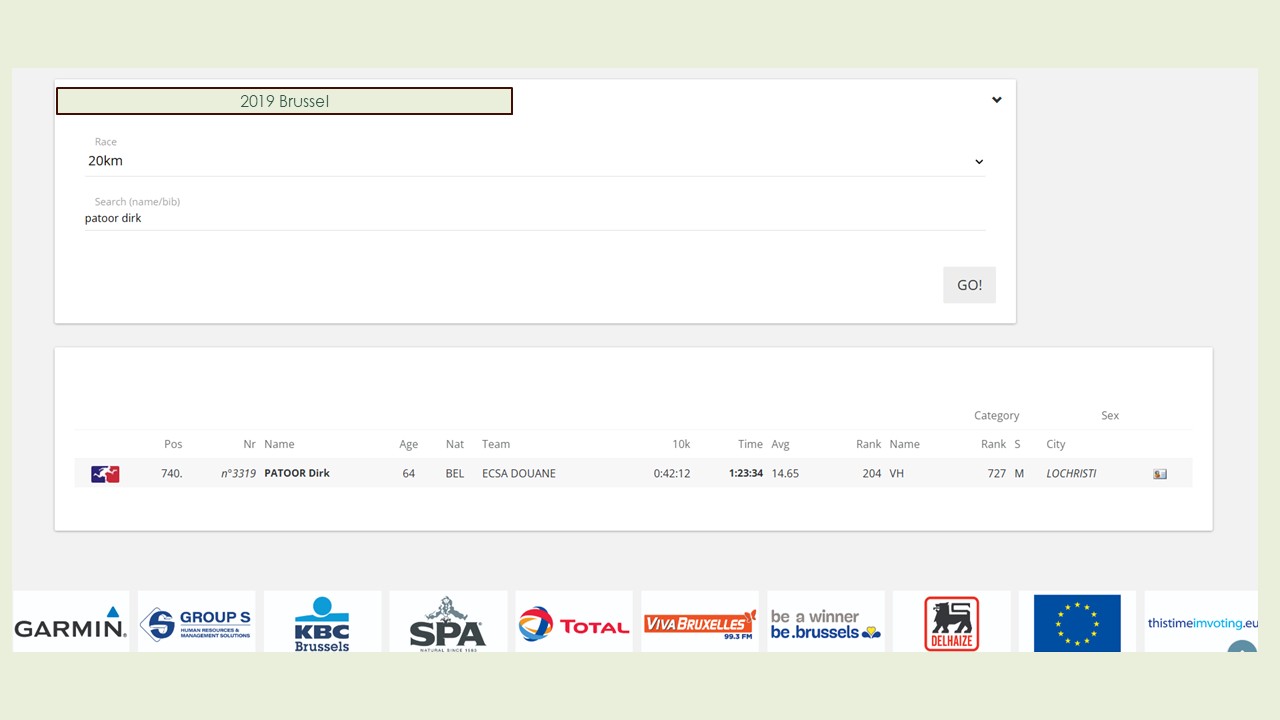Click the runner flag icon beside PATOOR Dirk
The height and width of the screenshot is (720, 1280).
(x=105, y=474)
